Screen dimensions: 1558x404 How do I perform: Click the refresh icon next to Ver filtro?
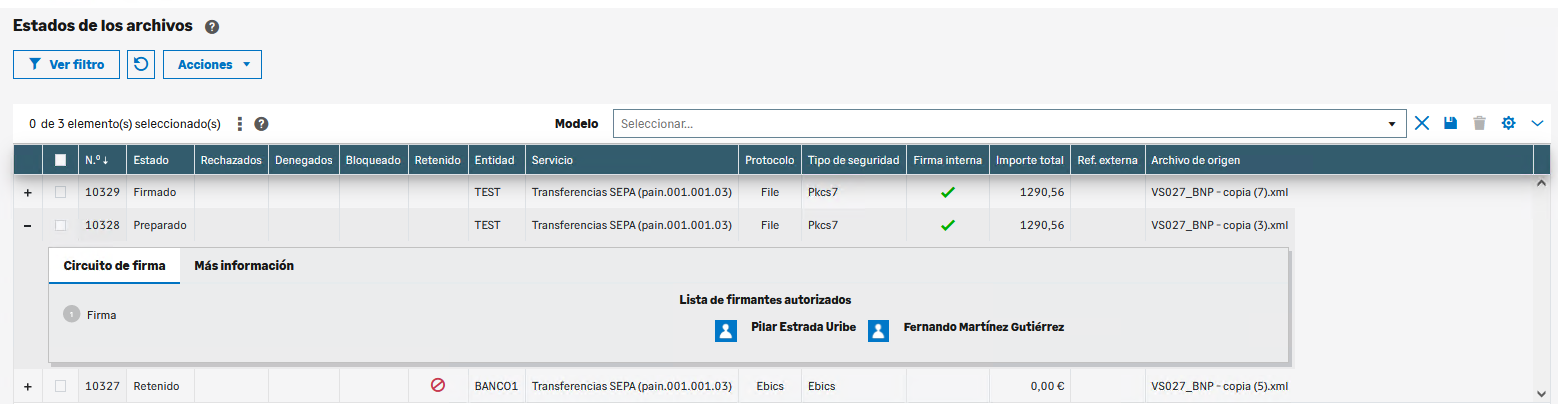(x=141, y=64)
